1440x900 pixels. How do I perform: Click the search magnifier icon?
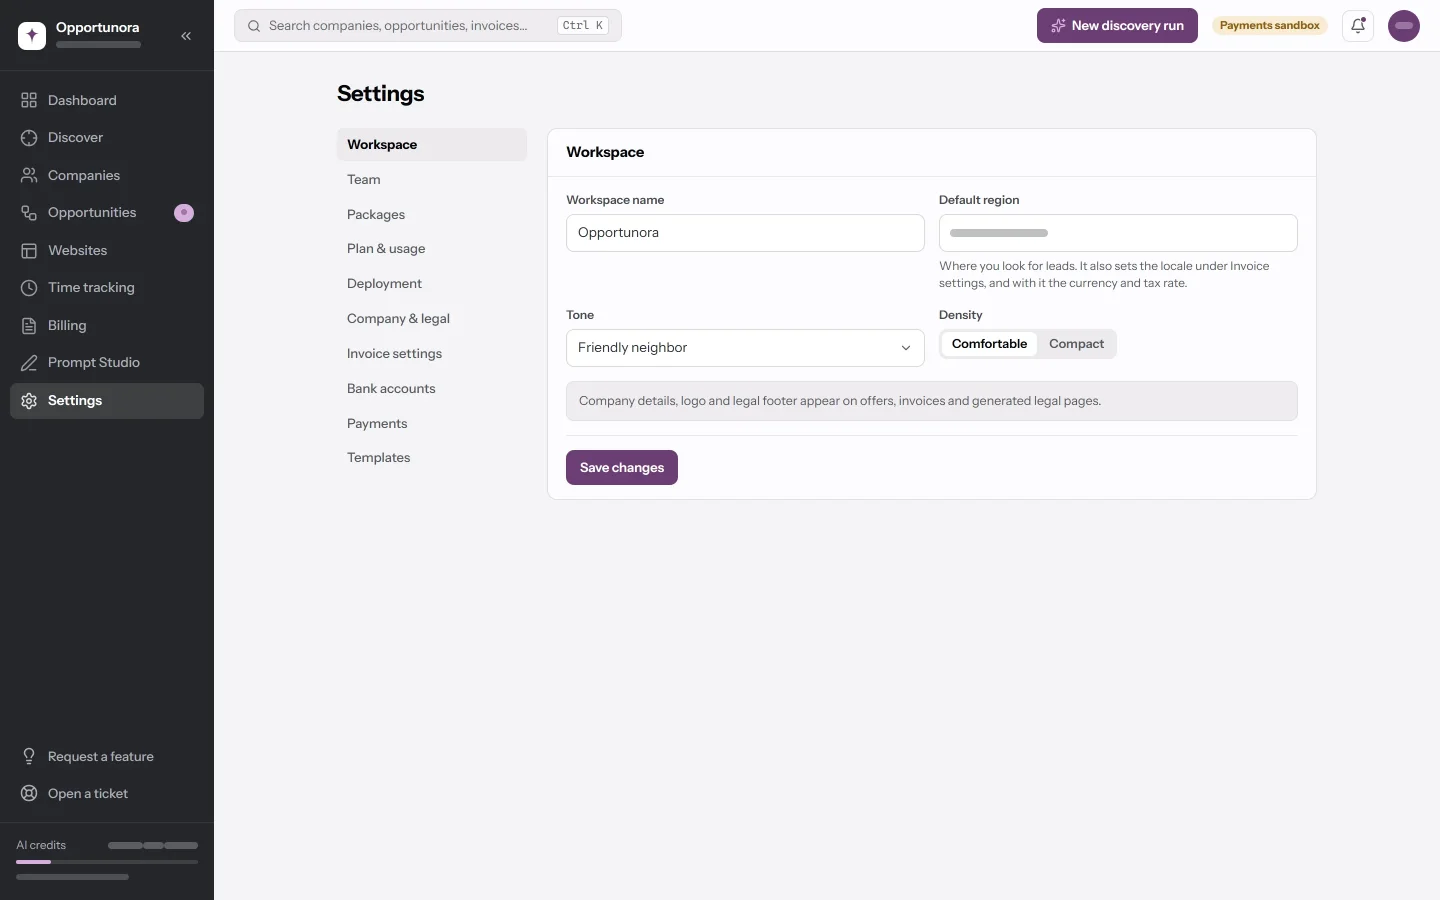coord(254,26)
